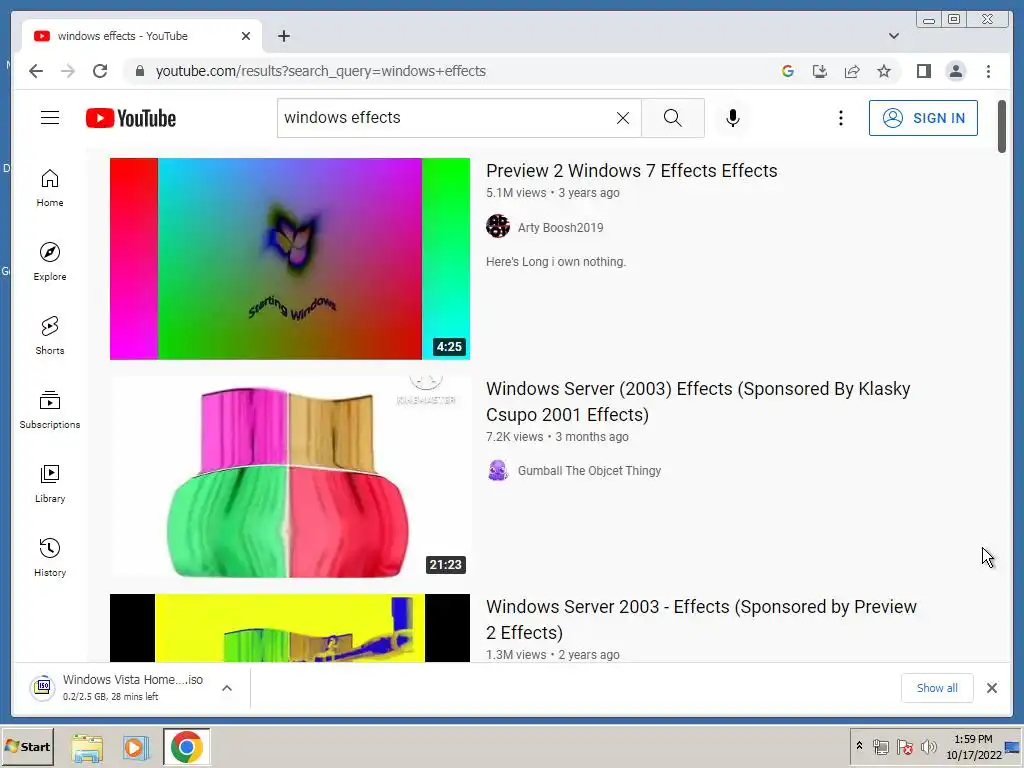Open a new browser tab
The image size is (1024, 768).
(x=283, y=36)
